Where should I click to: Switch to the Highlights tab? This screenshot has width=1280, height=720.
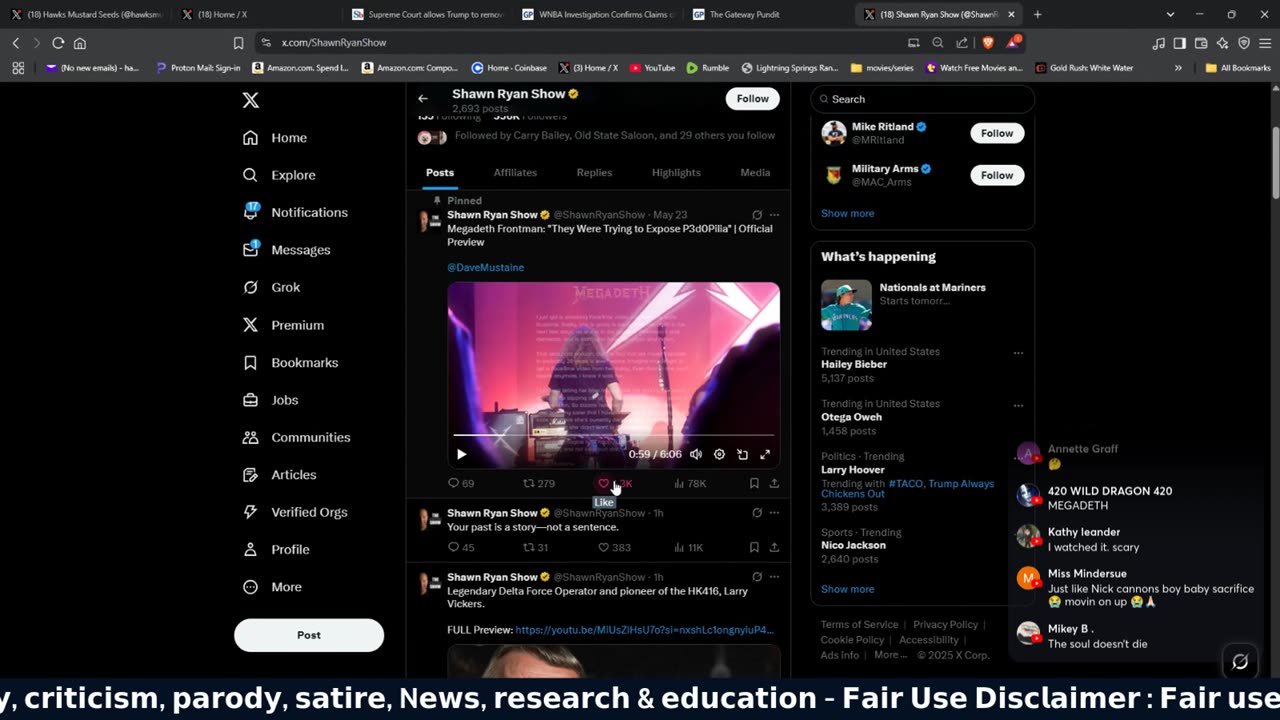pos(676,173)
